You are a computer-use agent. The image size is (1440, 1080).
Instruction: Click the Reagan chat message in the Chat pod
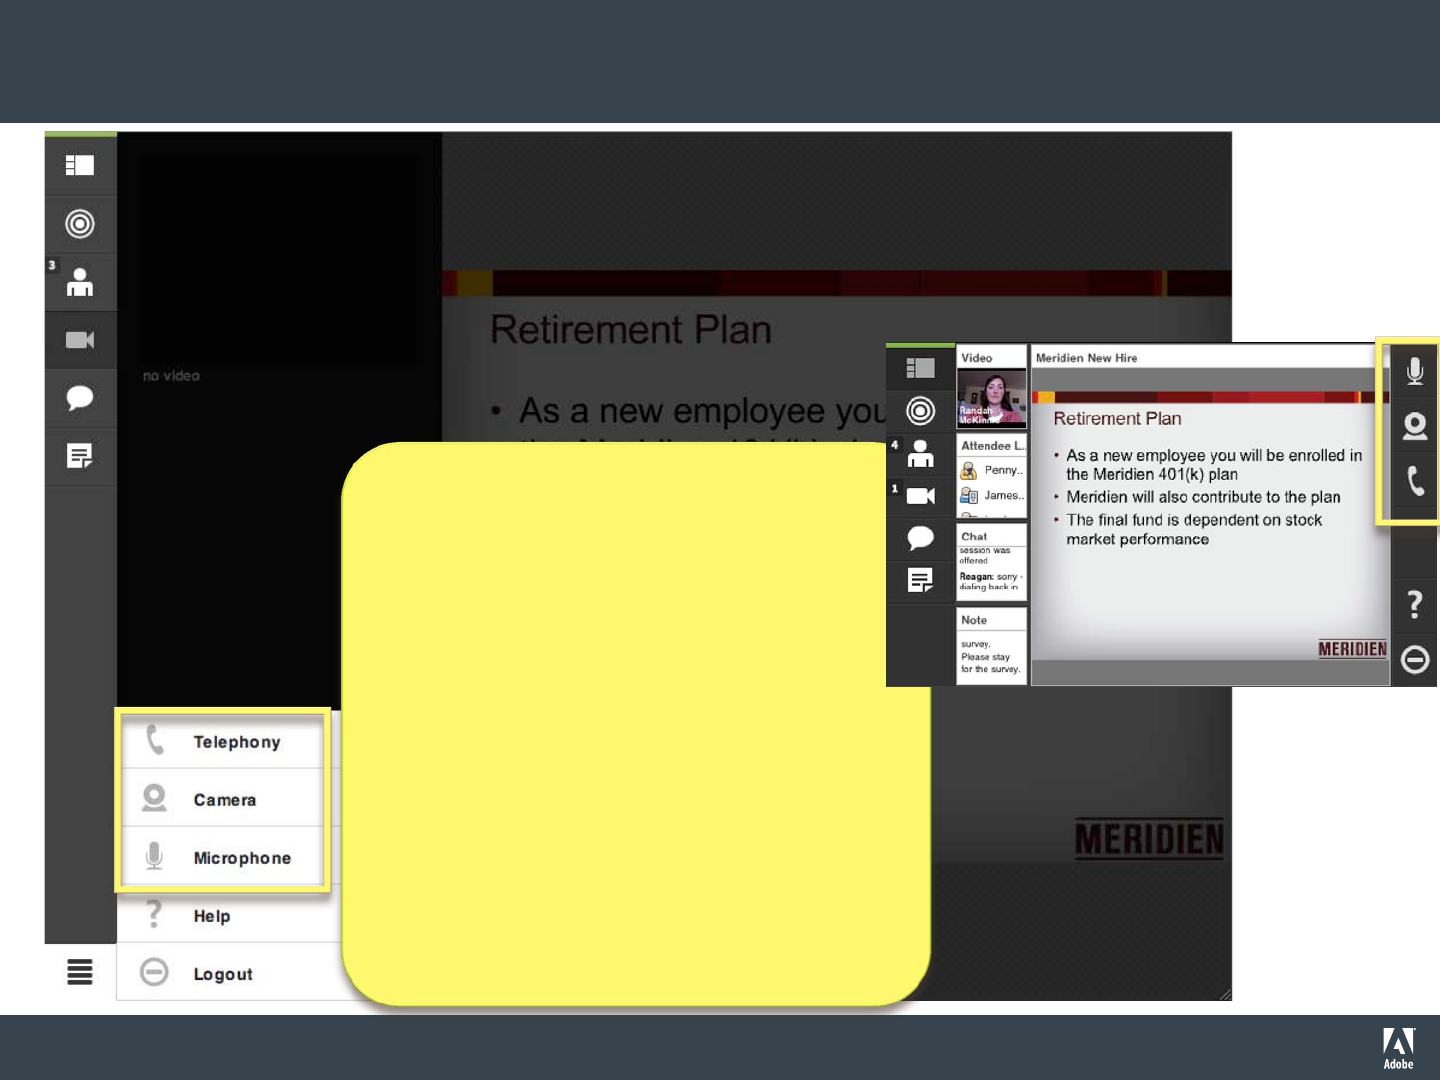[x=990, y=581]
